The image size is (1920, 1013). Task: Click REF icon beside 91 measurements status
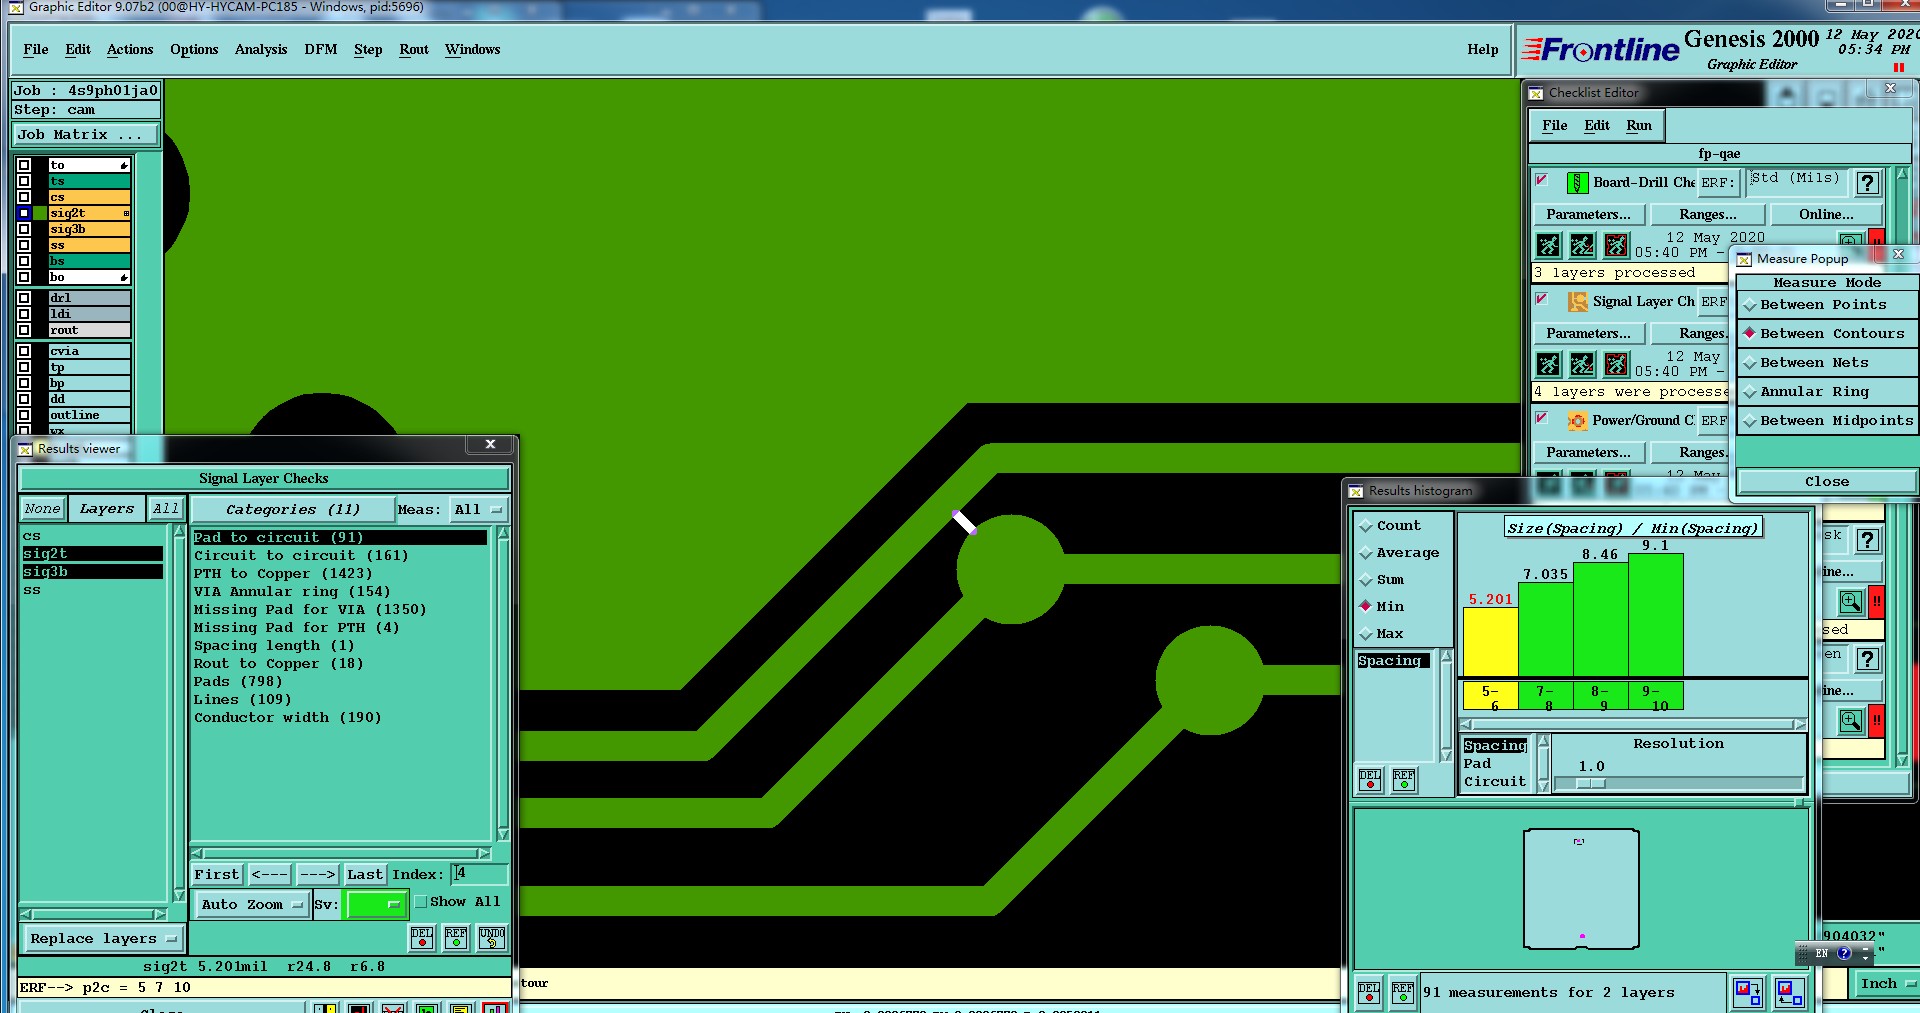pos(1403,992)
